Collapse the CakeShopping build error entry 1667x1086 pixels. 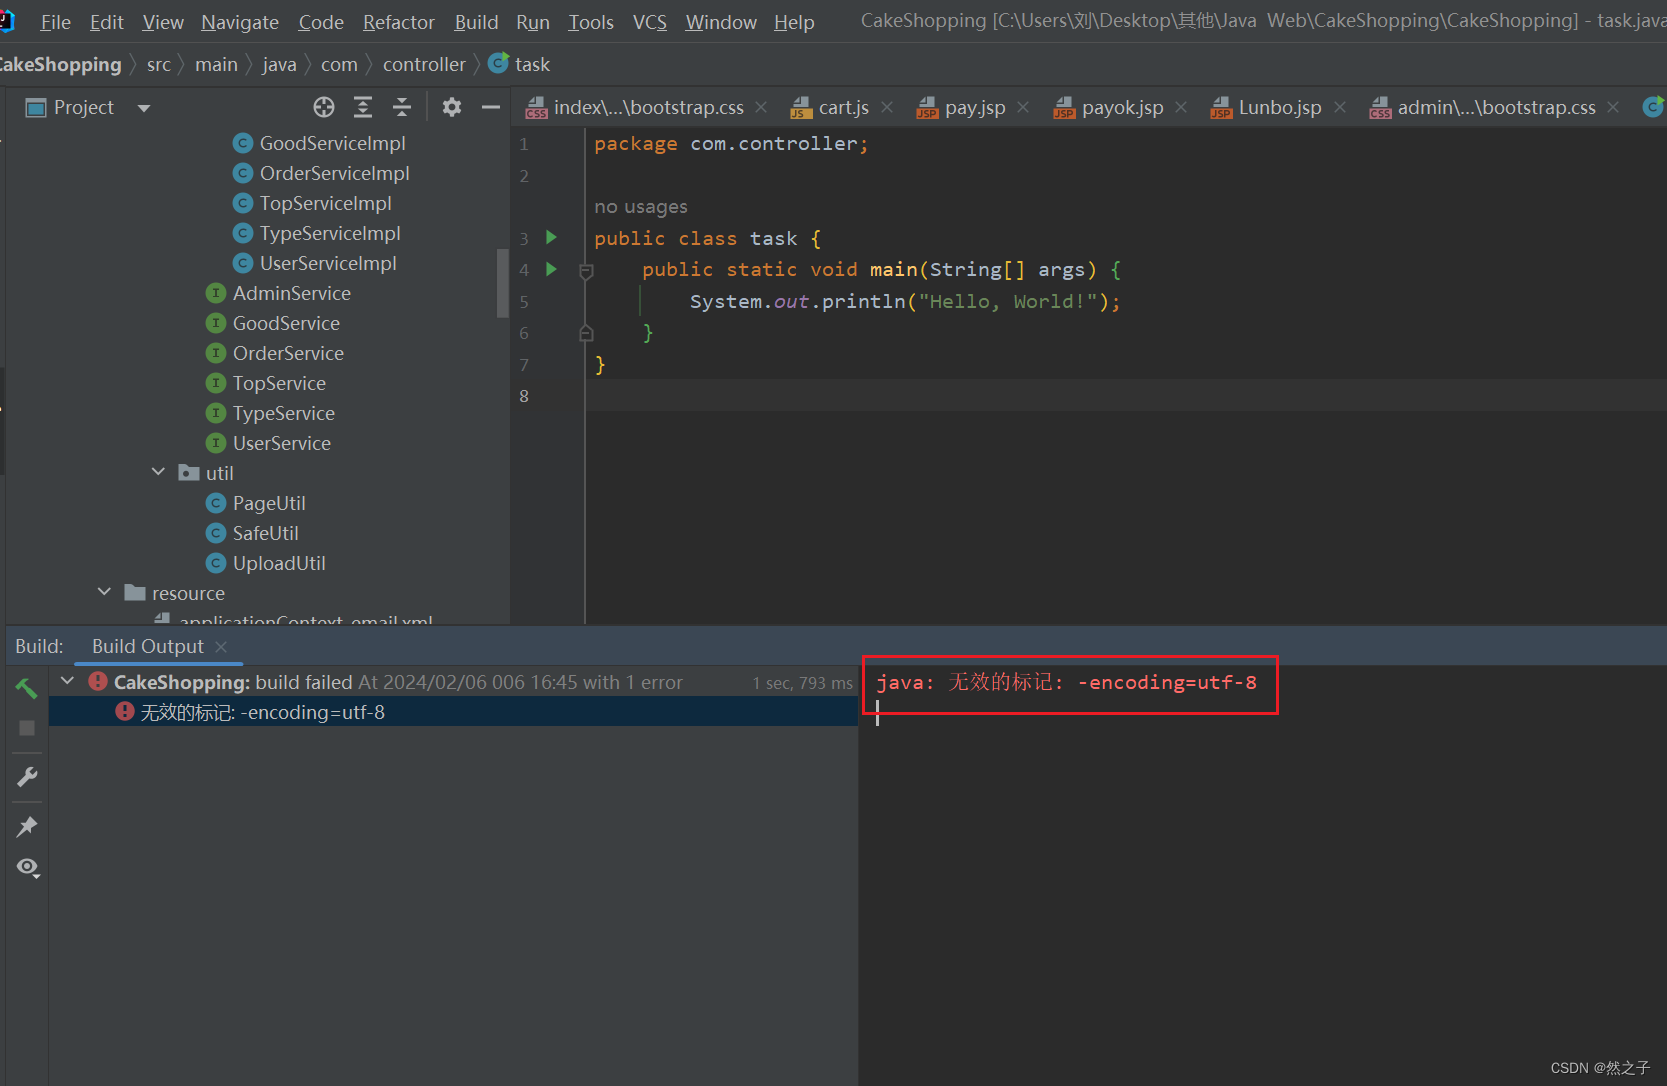pos(66,681)
